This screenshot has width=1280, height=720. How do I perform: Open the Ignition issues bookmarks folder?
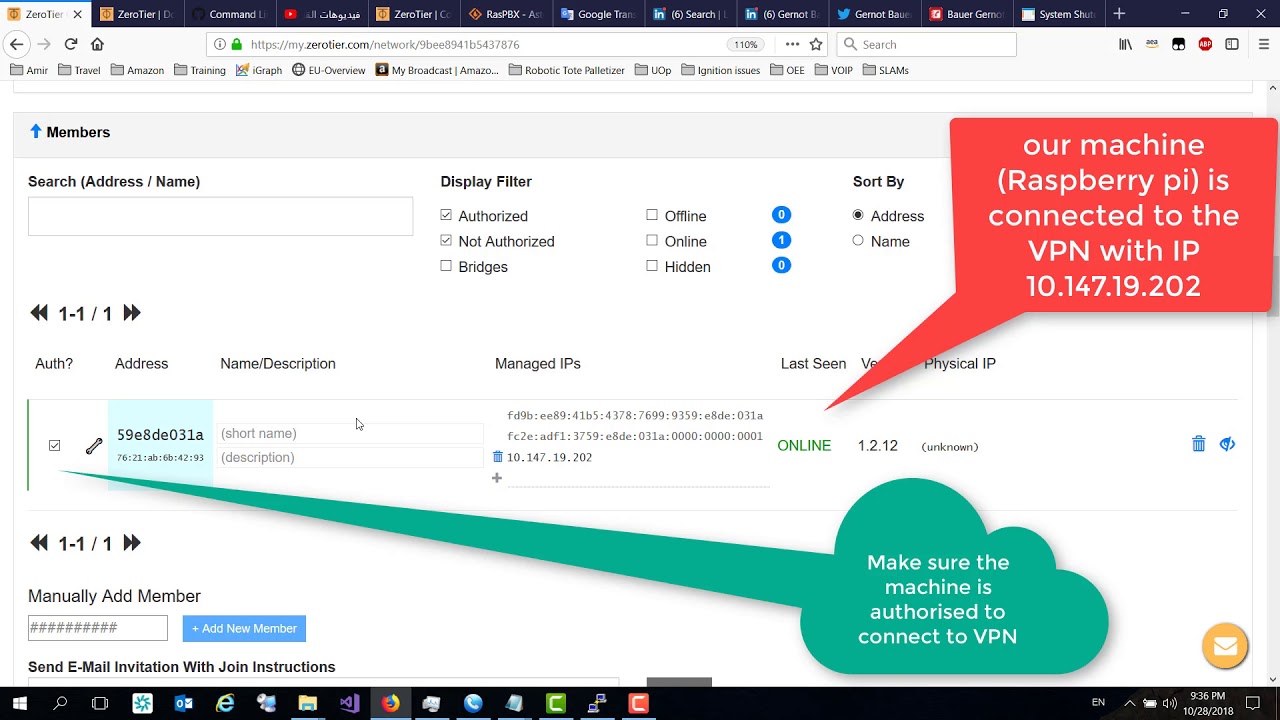point(719,70)
